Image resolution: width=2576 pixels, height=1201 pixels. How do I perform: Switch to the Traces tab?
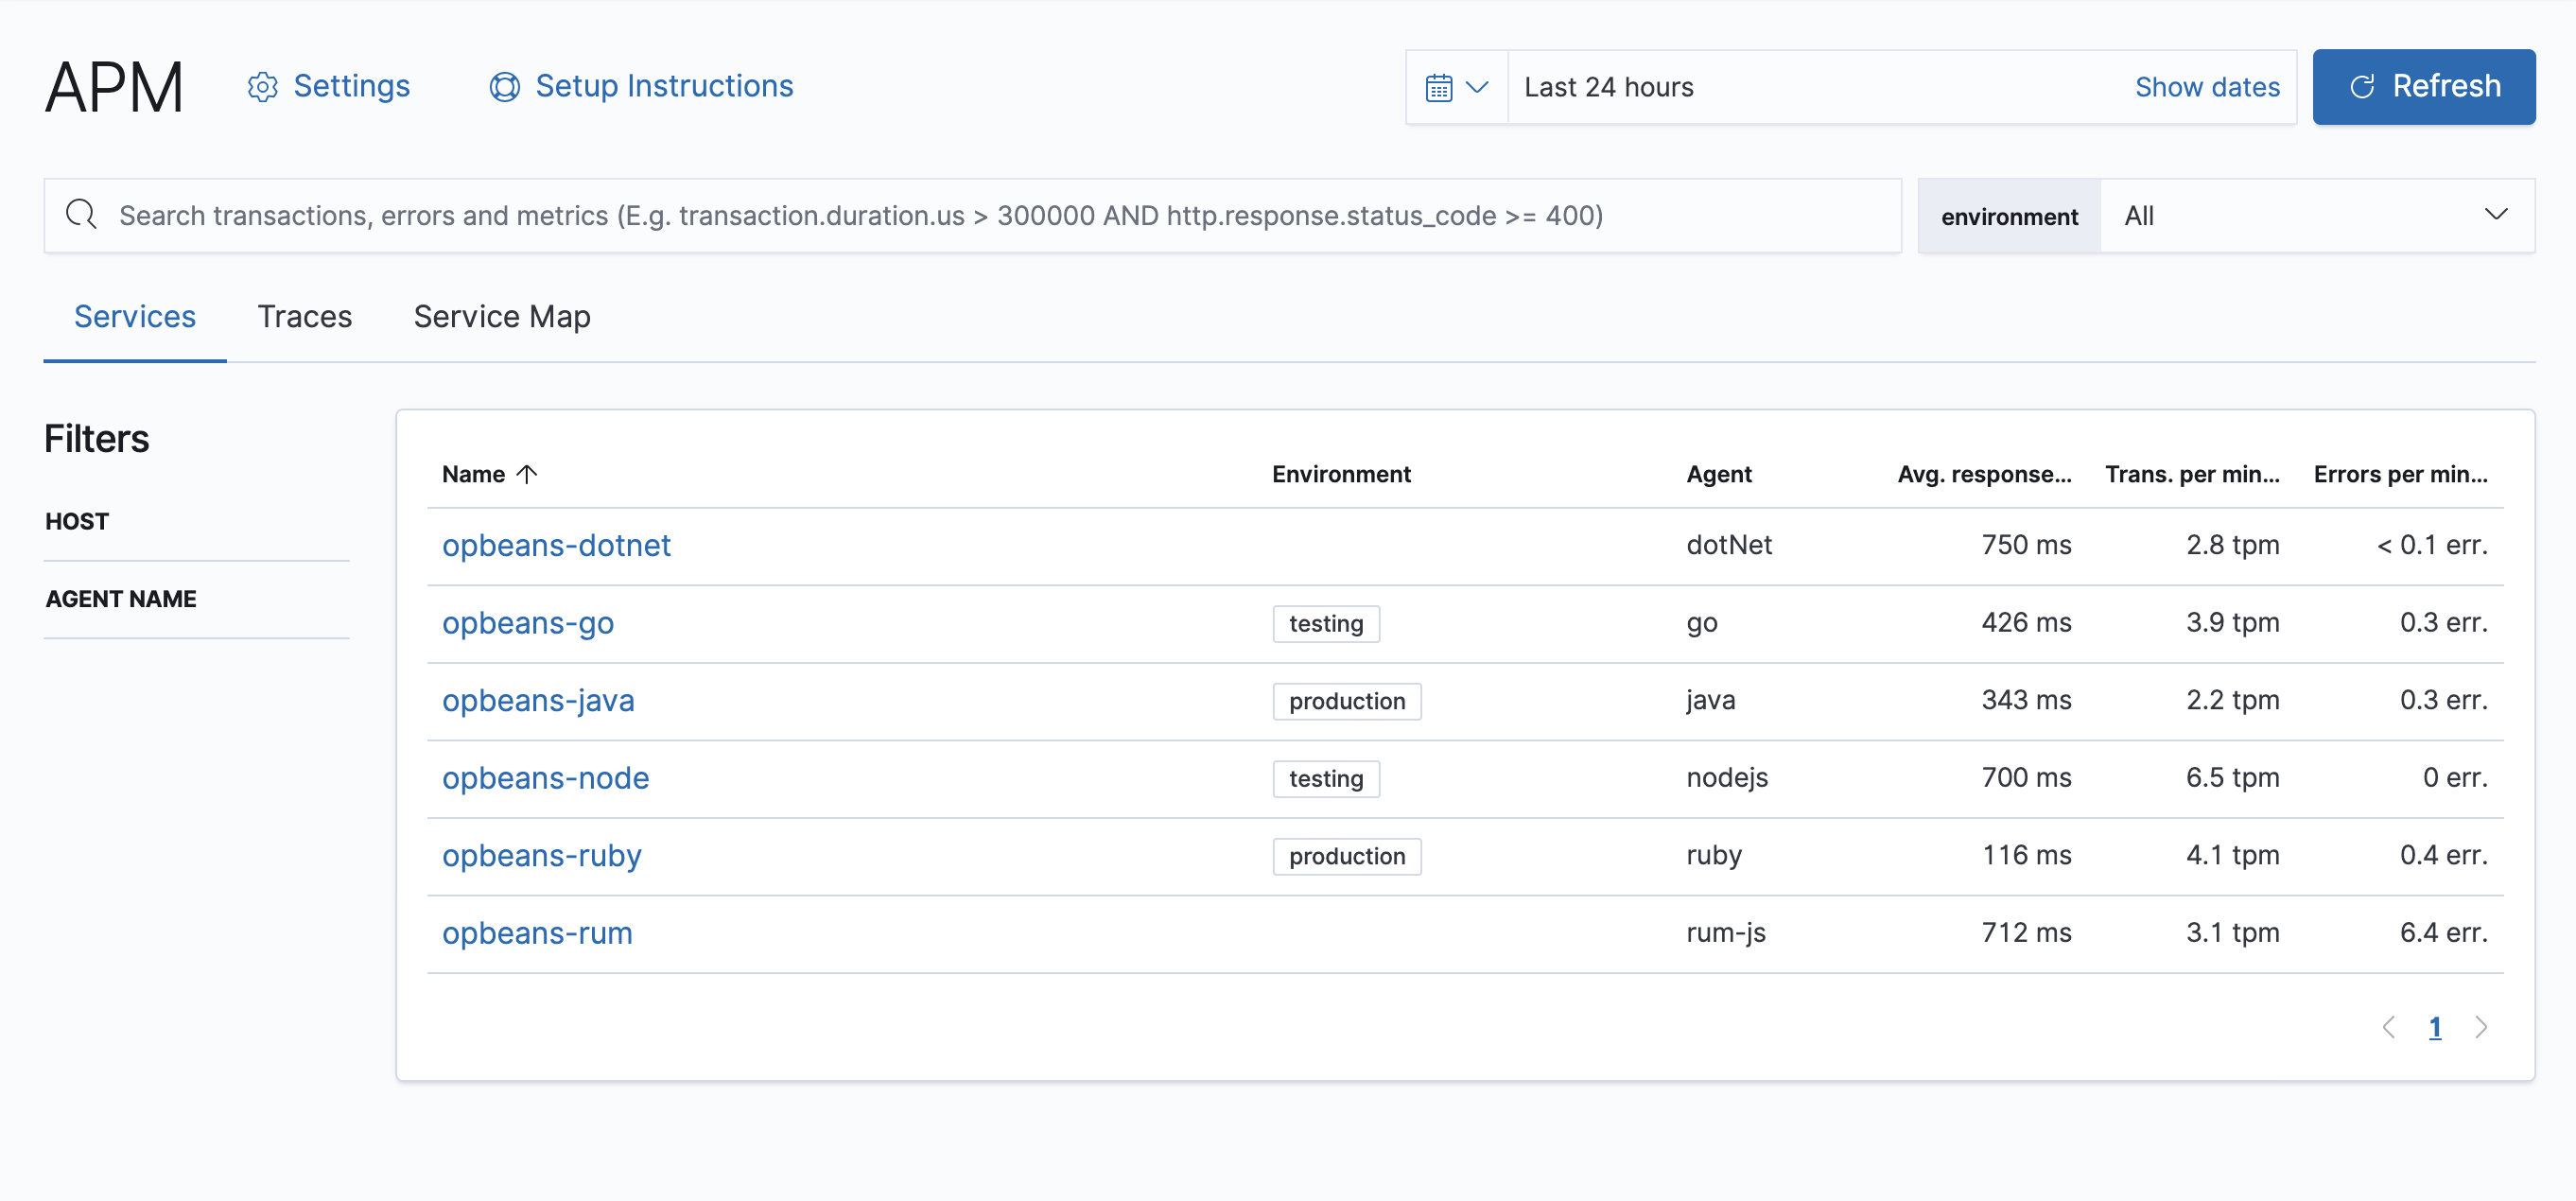(304, 316)
